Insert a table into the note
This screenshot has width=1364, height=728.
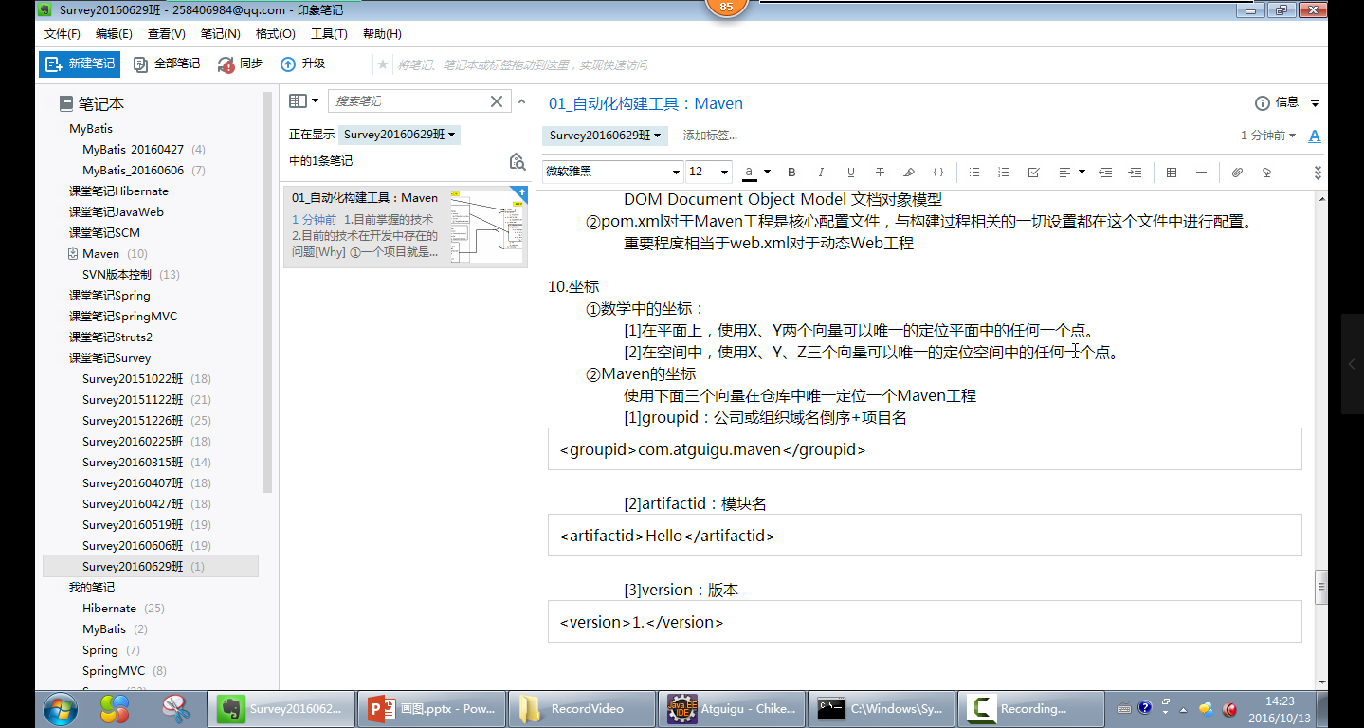click(x=1171, y=172)
